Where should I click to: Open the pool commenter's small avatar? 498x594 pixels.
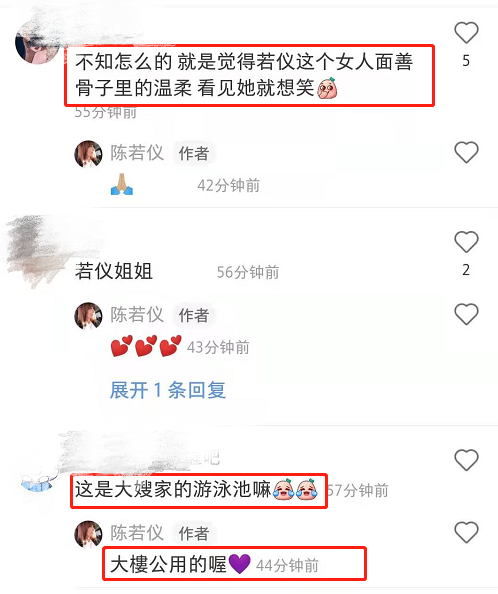(37, 481)
